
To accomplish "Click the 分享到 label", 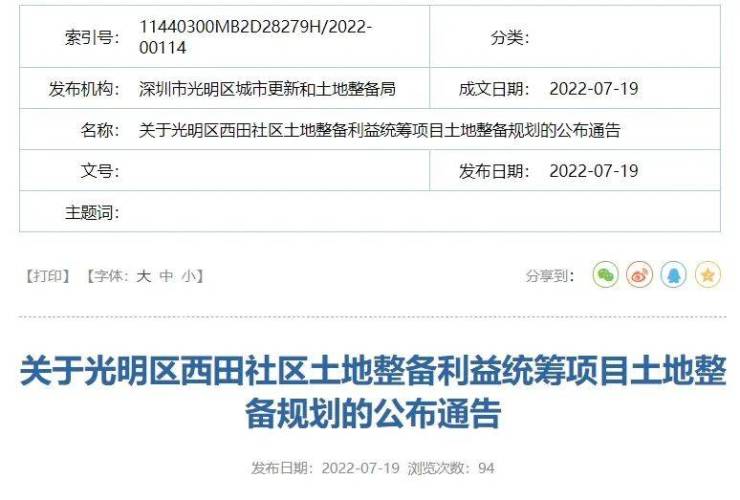I will pyautogui.click(x=550, y=276).
